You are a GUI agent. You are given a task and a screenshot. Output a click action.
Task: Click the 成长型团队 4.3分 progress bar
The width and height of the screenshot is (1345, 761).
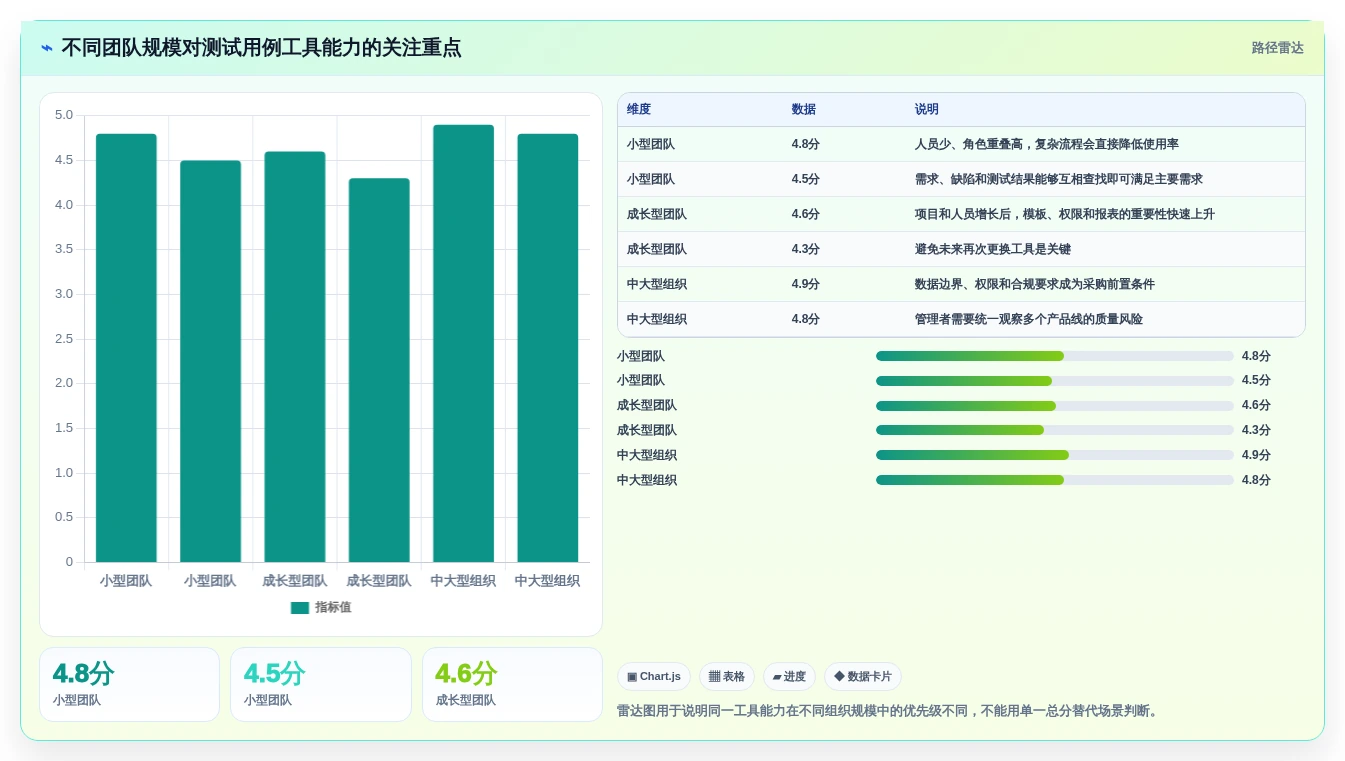coord(1055,430)
